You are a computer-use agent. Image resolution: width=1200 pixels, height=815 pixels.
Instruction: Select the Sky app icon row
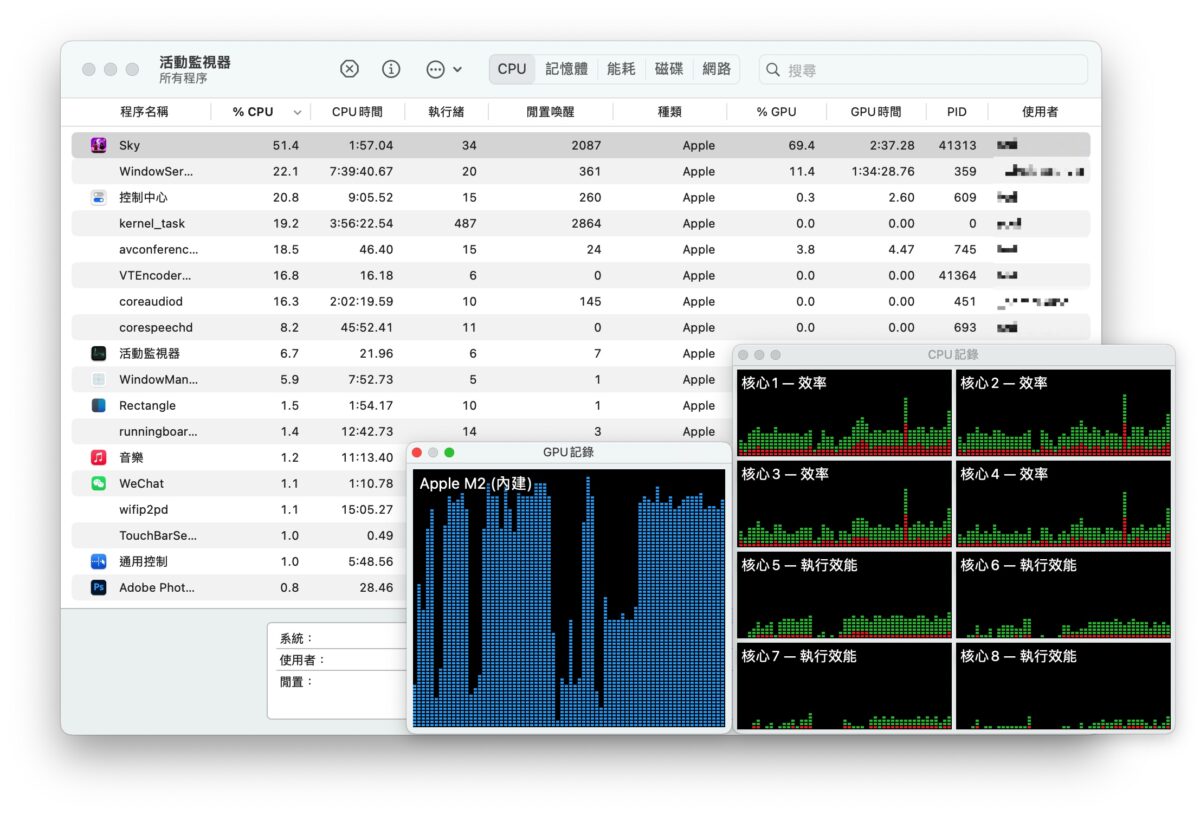pyautogui.click(x=580, y=145)
